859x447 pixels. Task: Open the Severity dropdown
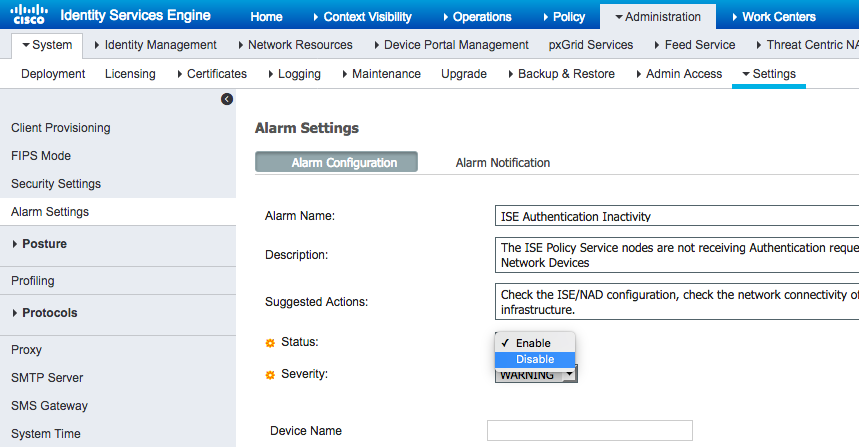536,375
